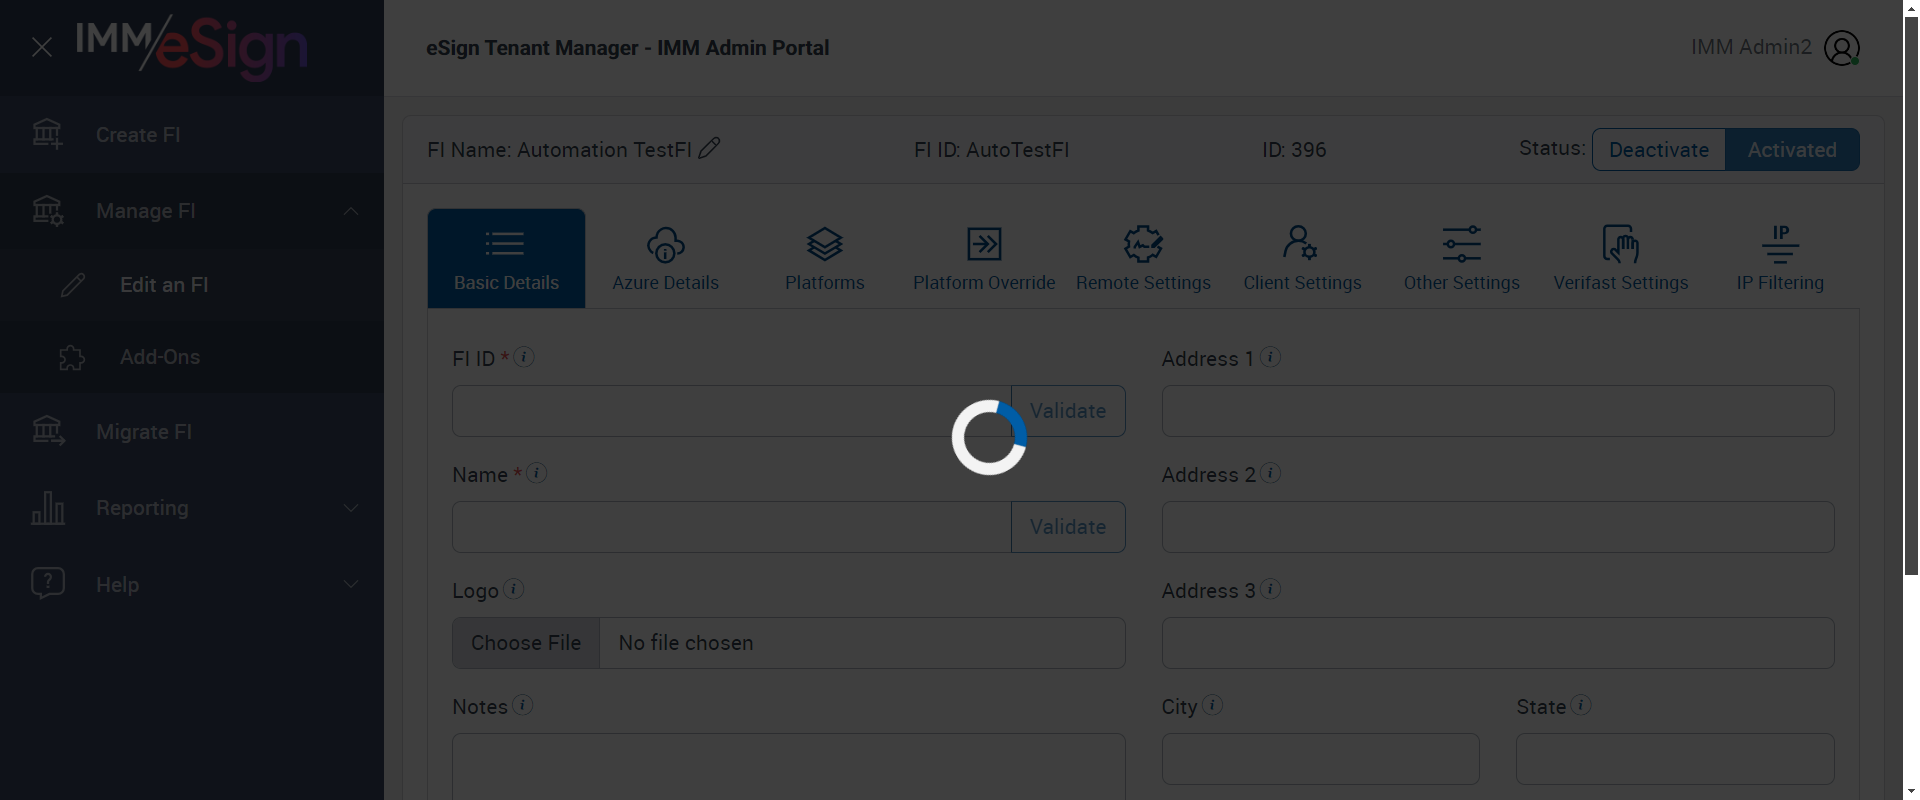Open the IP Filtering tab
This screenshot has width=1920, height=800.
tap(1780, 258)
